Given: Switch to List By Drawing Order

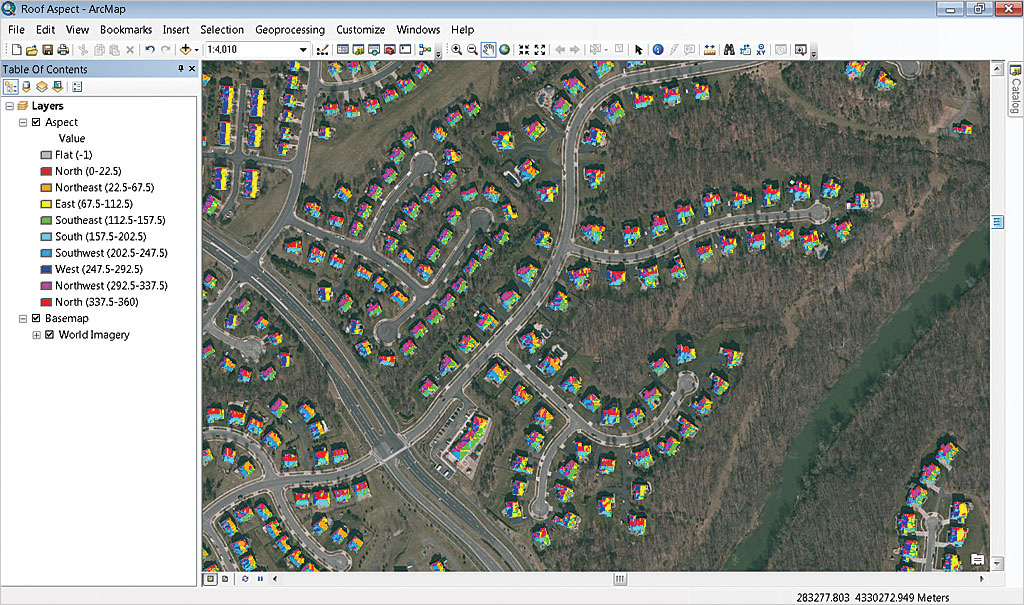Looking at the screenshot, I should click(10, 87).
